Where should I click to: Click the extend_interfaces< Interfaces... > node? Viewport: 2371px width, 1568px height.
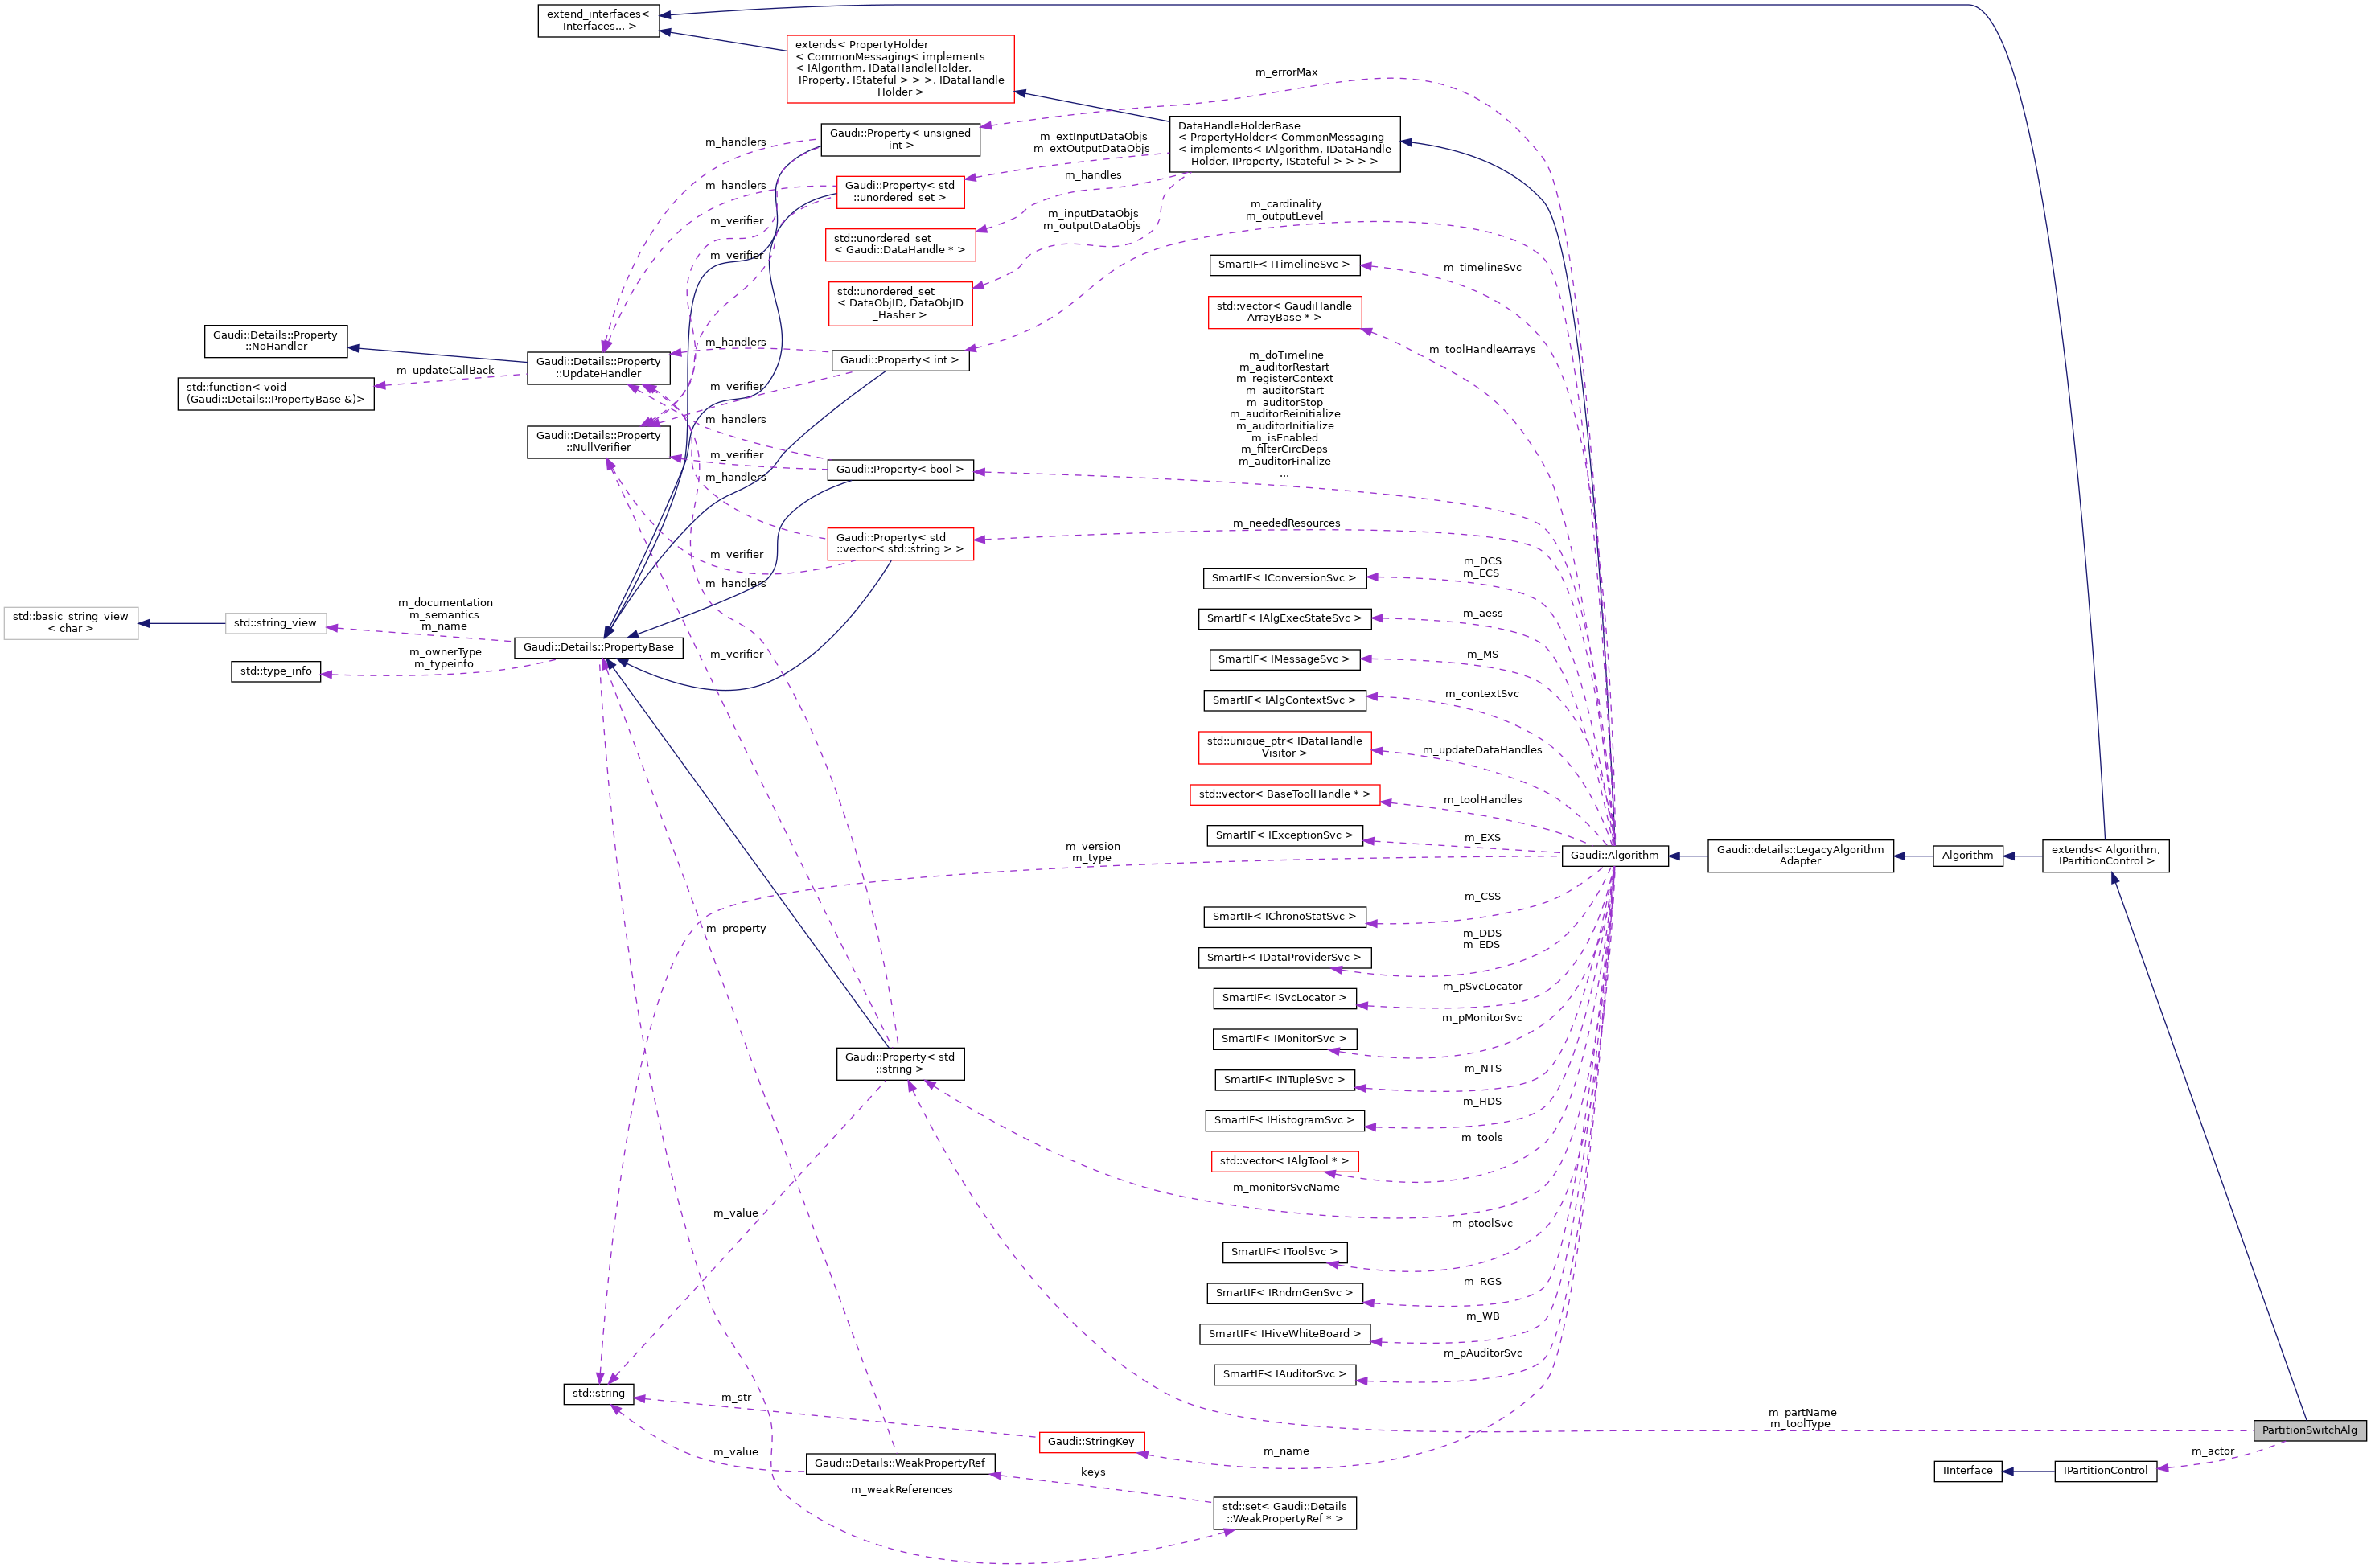tap(597, 20)
